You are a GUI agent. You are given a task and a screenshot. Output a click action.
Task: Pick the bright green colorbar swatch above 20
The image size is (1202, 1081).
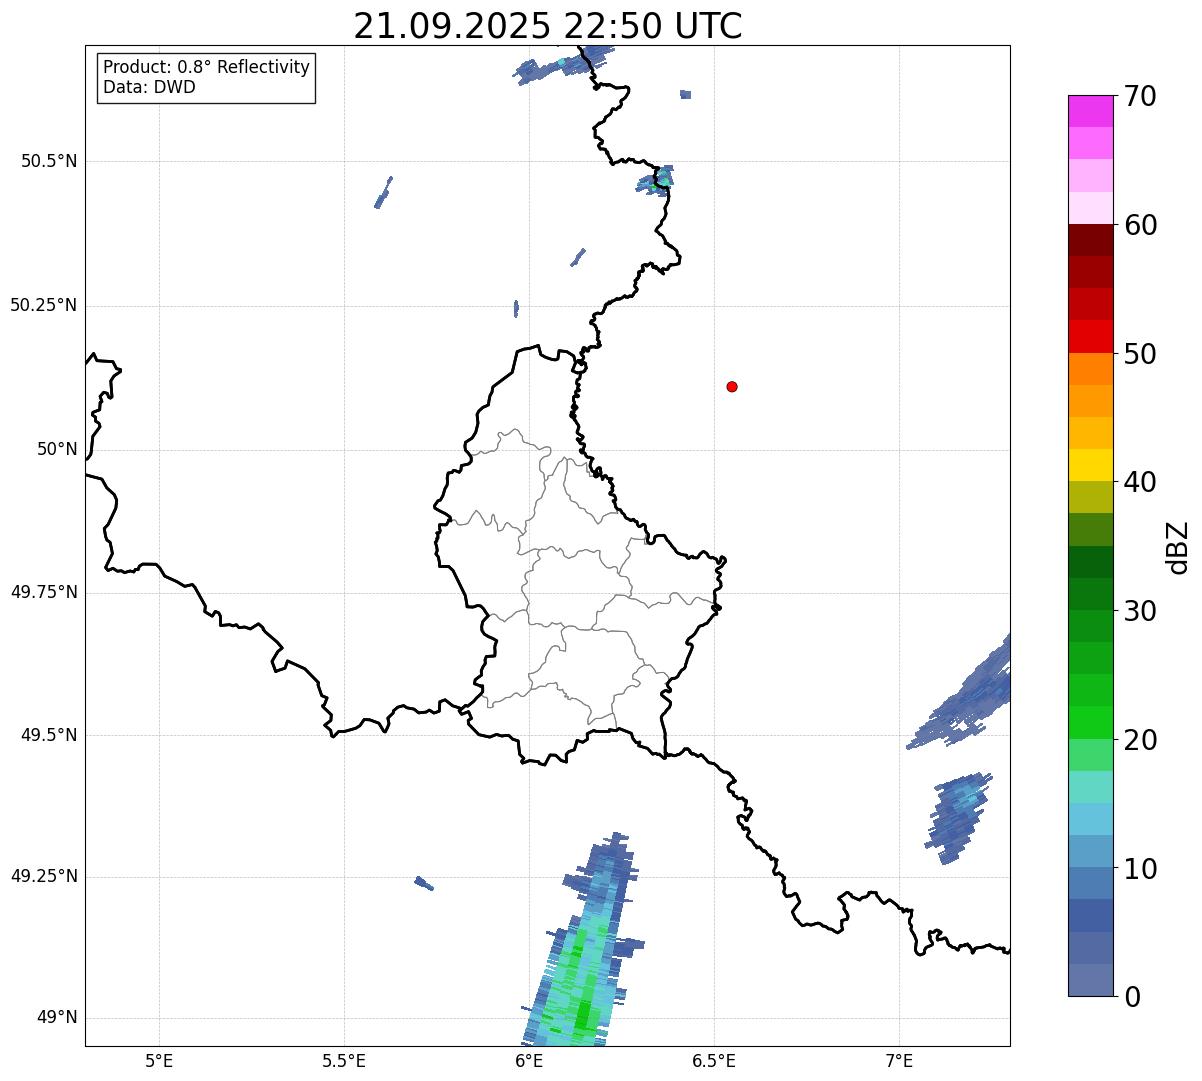(x=1090, y=722)
